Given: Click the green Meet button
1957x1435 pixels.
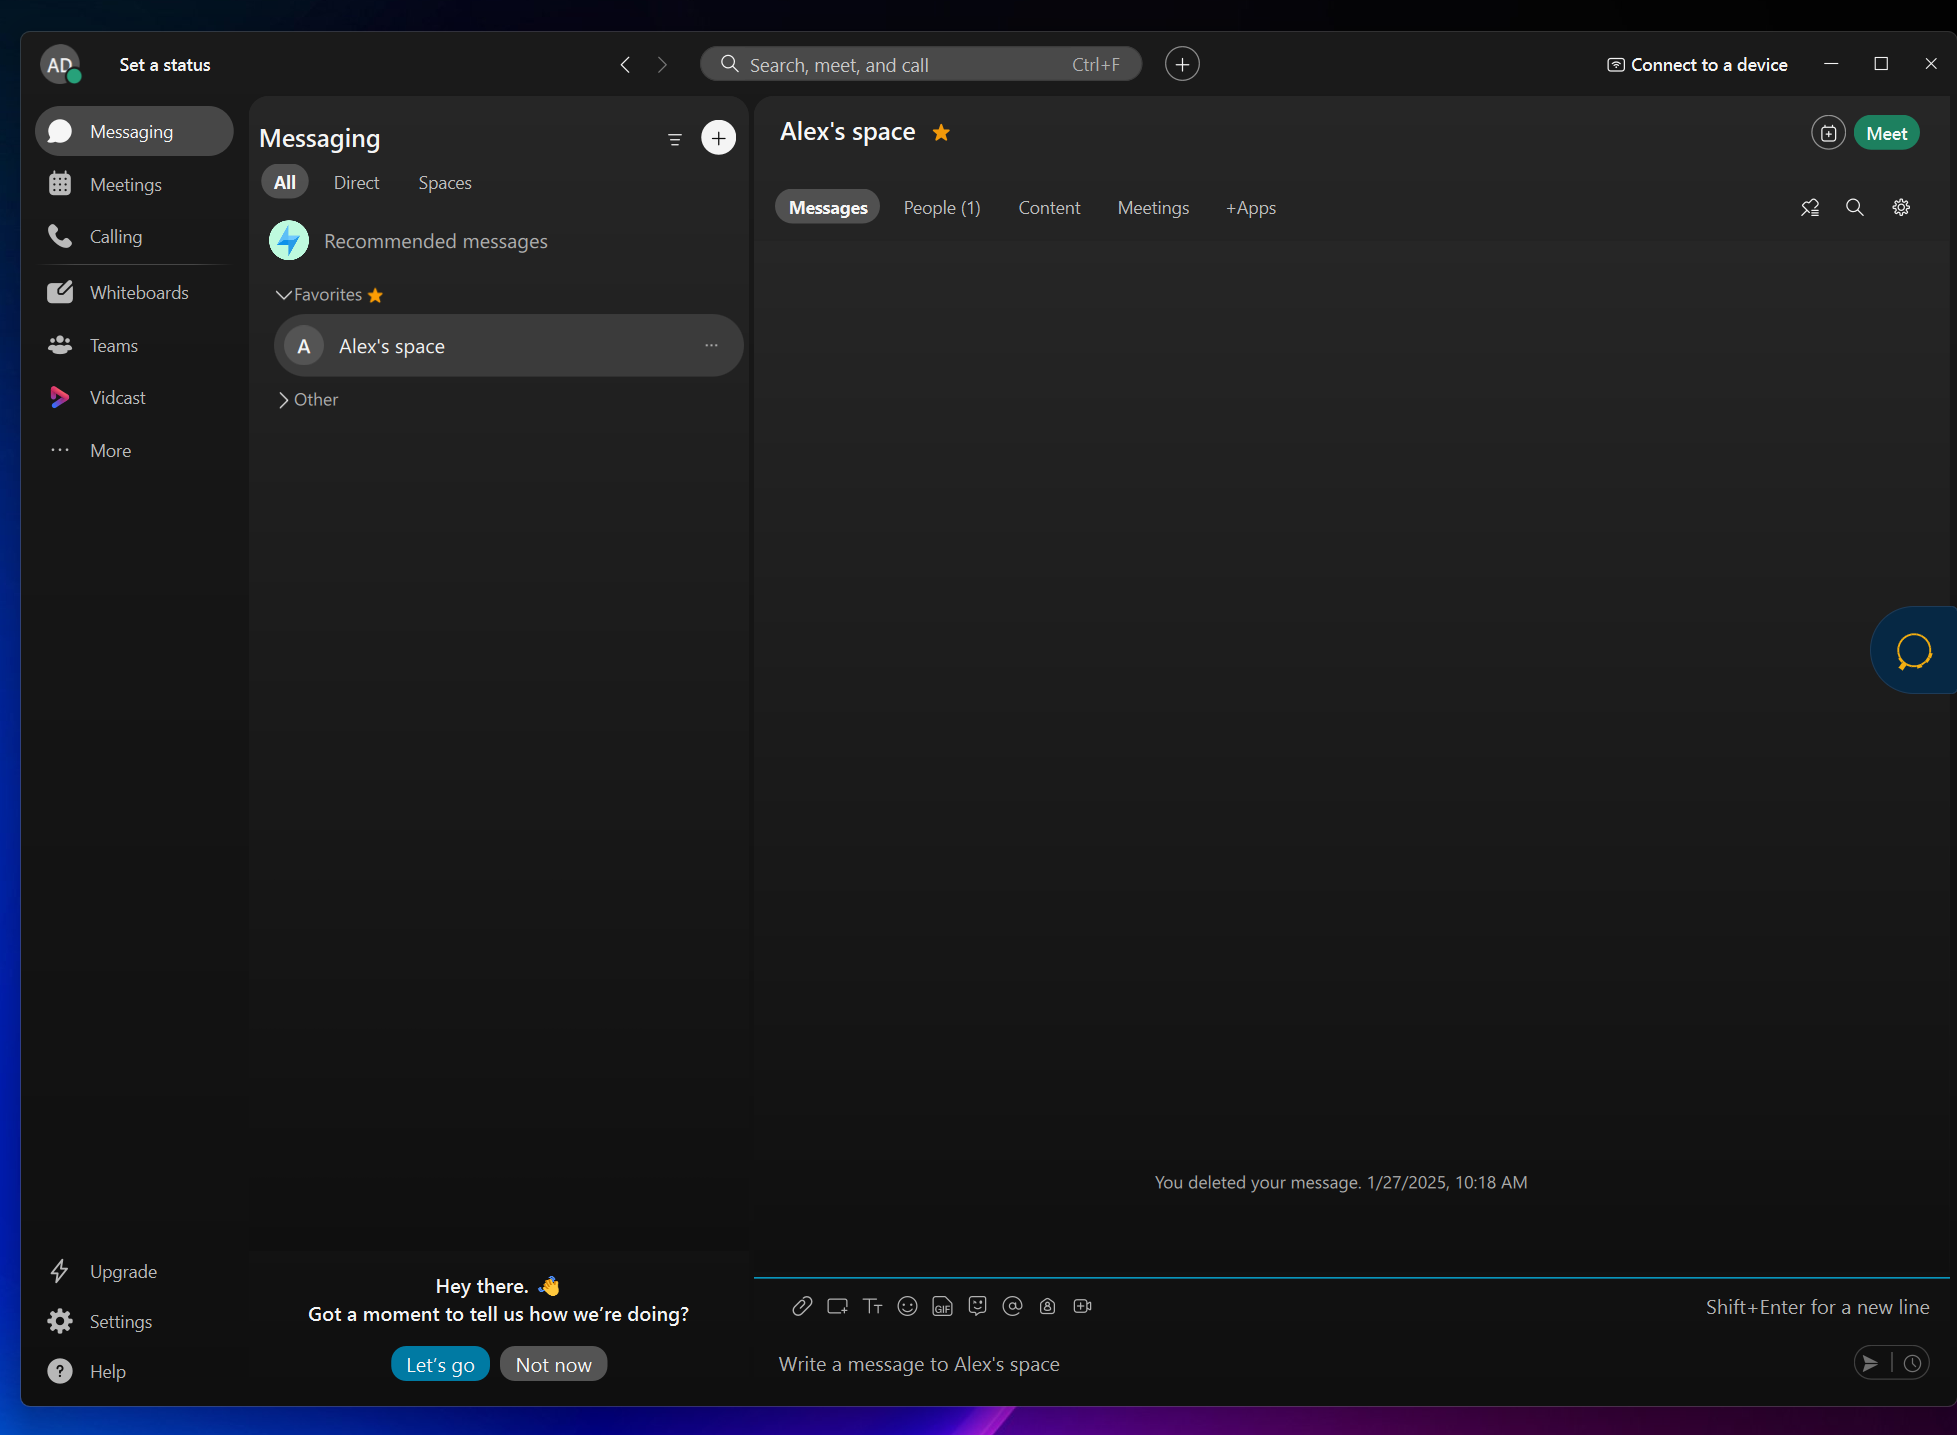Looking at the screenshot, I should click(1886, 134).
